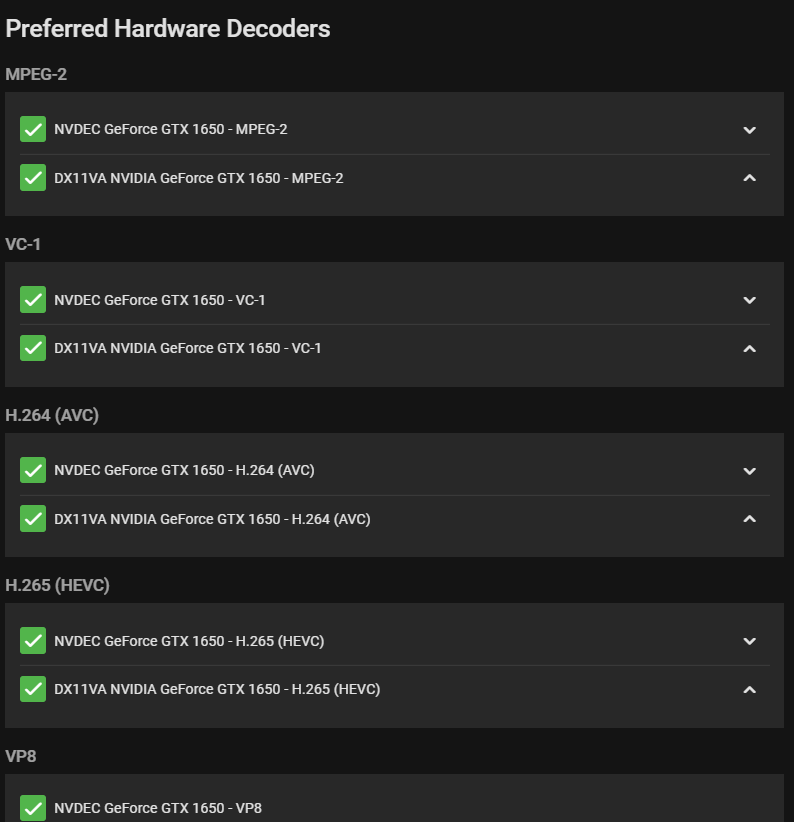
Task: Move NVDEC H.264 (AVC) decoder down
Action: click(750, 471)
